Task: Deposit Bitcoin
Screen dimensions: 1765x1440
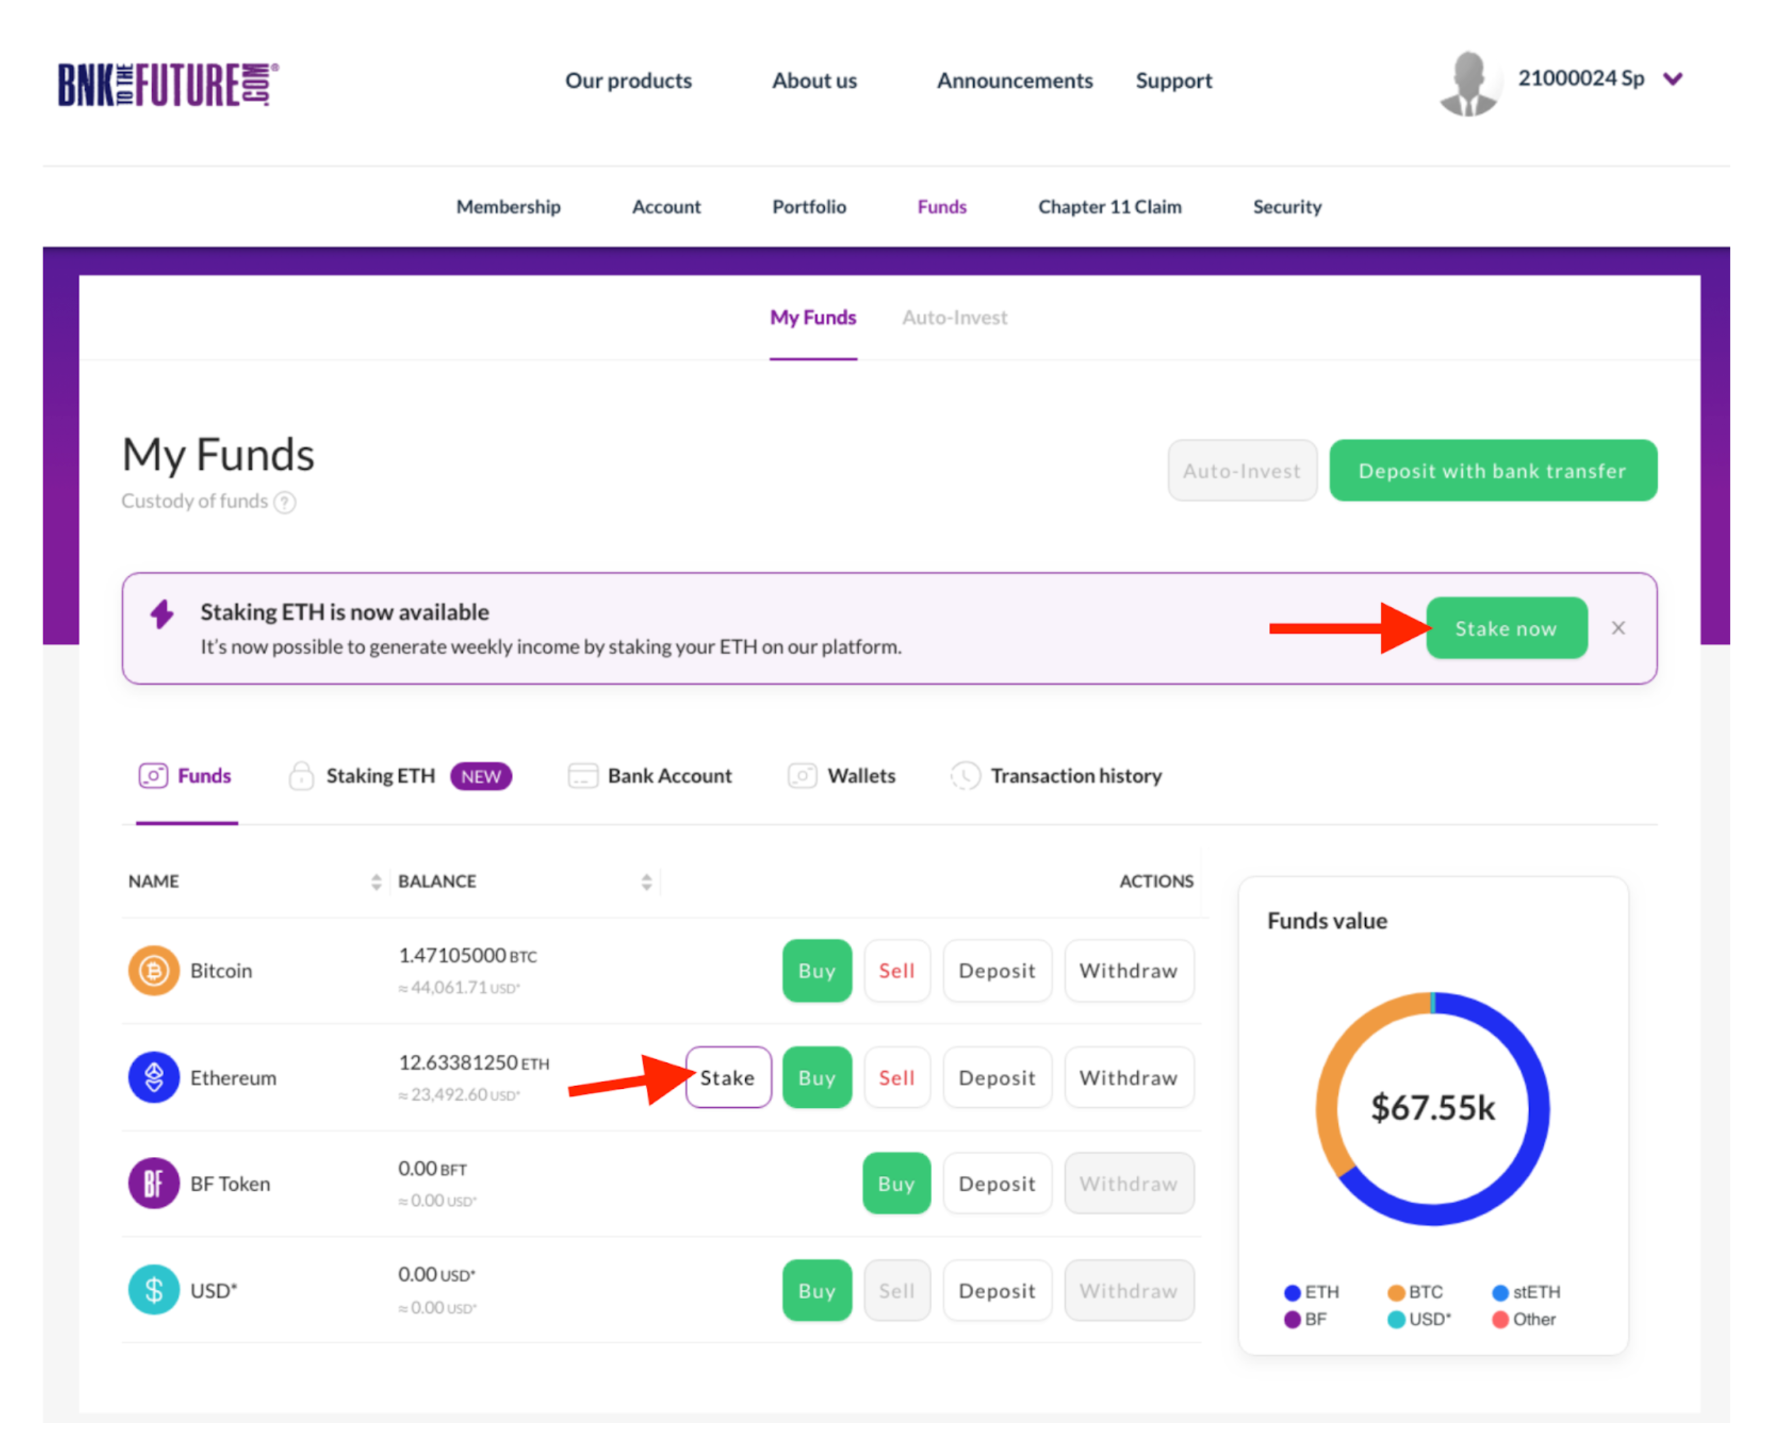Action: tap(997, 971)
